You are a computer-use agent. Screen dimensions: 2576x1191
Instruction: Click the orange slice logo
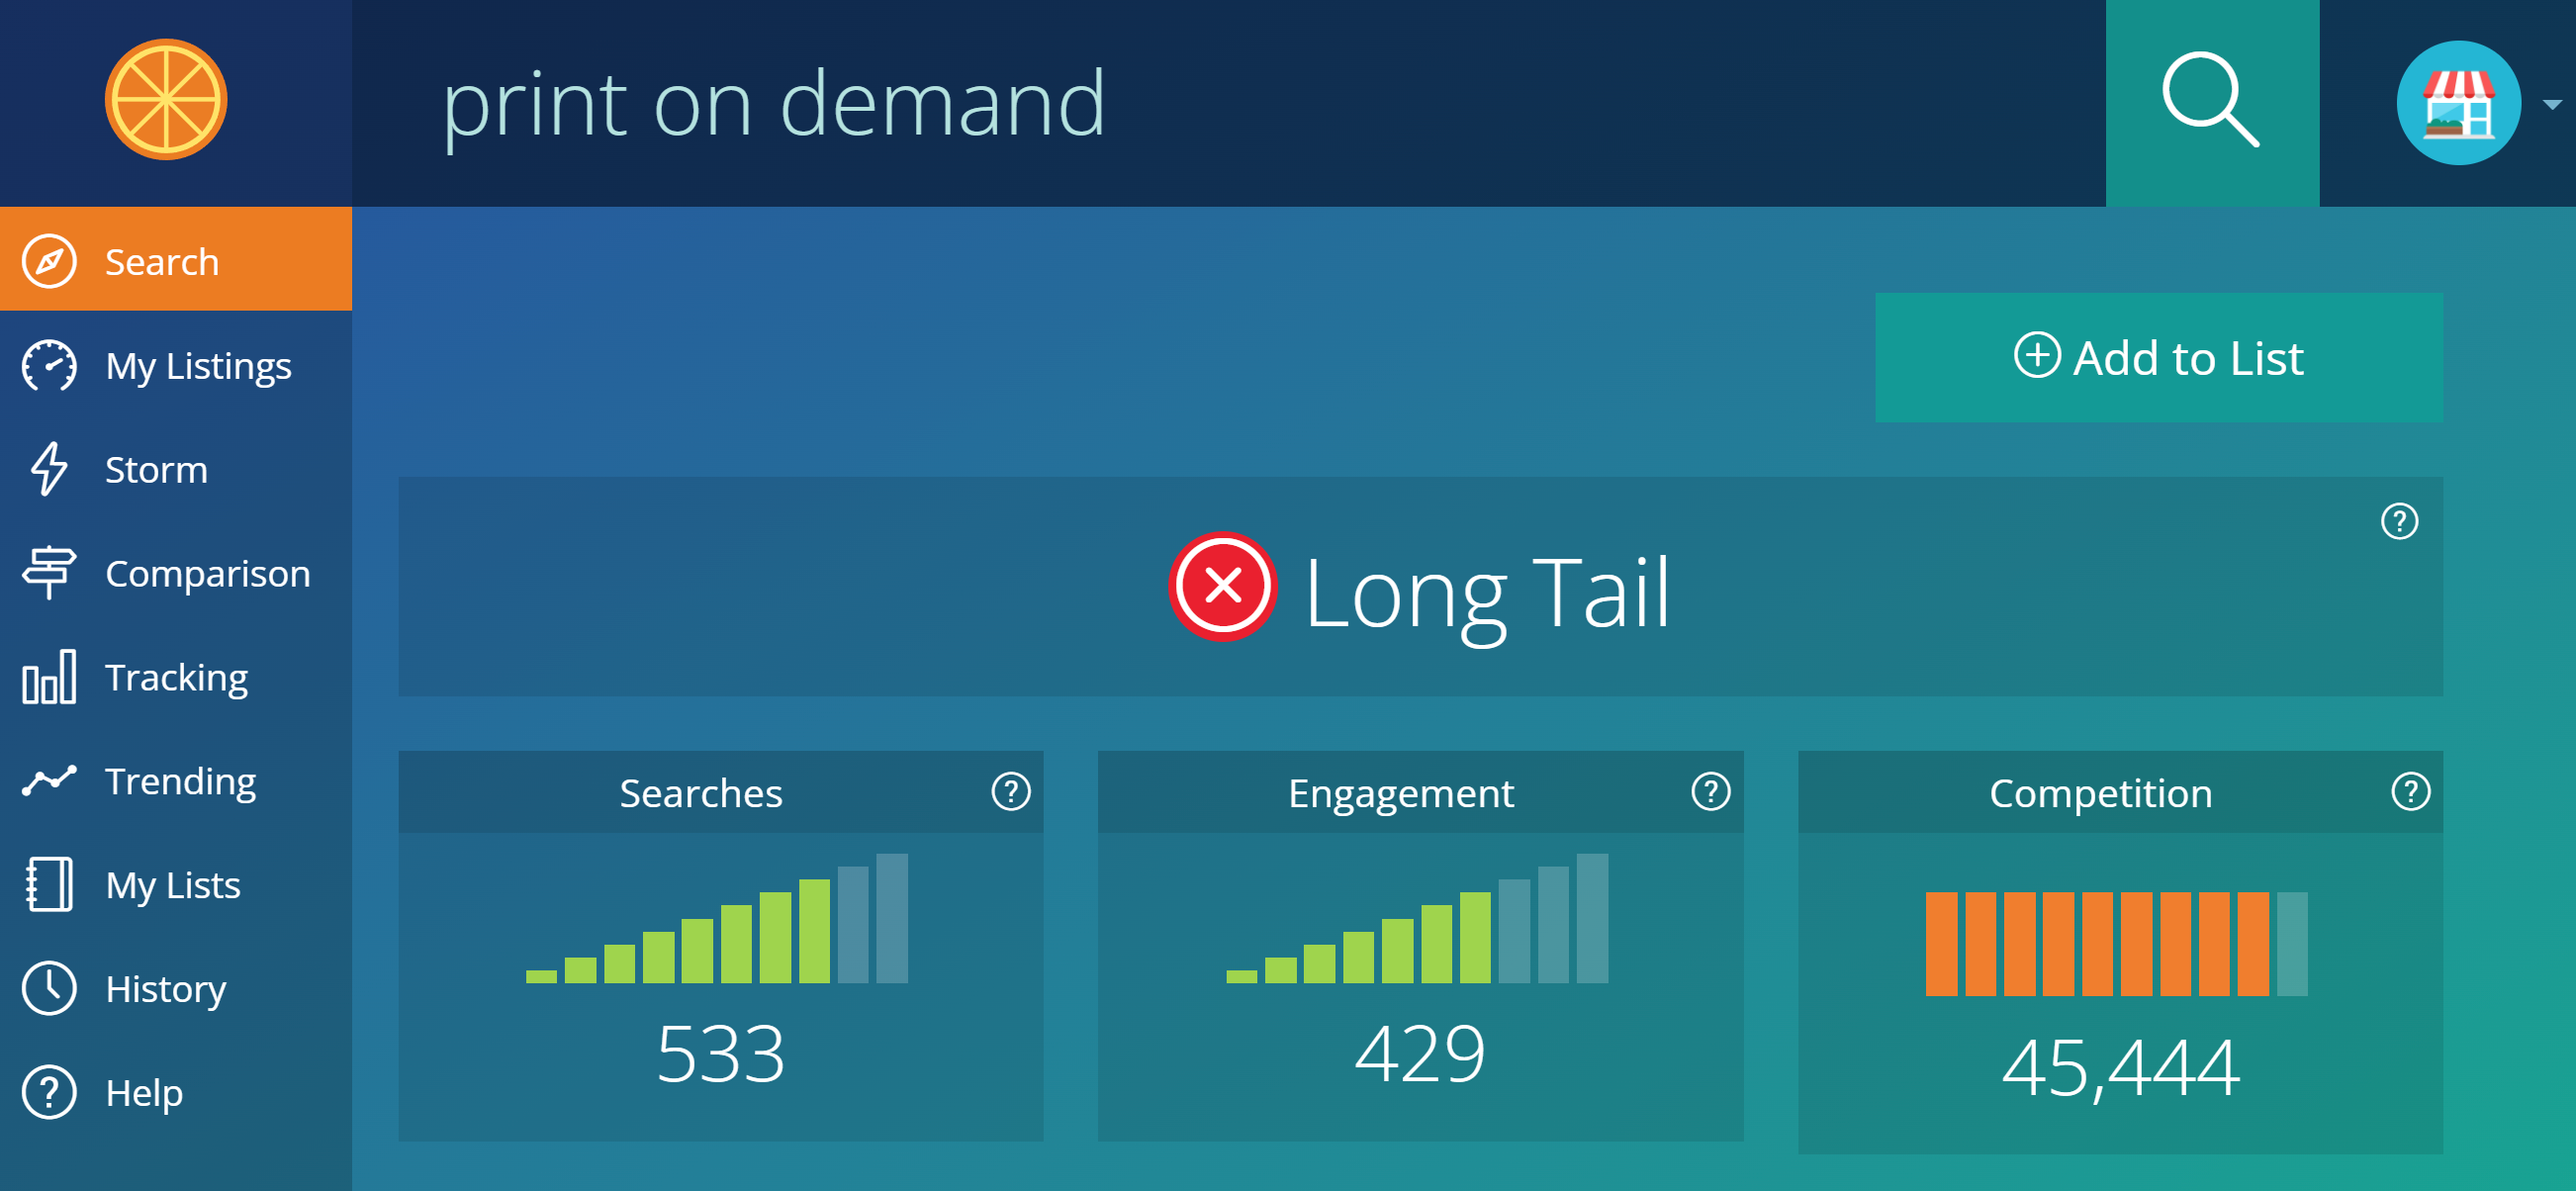click(166, 100)
